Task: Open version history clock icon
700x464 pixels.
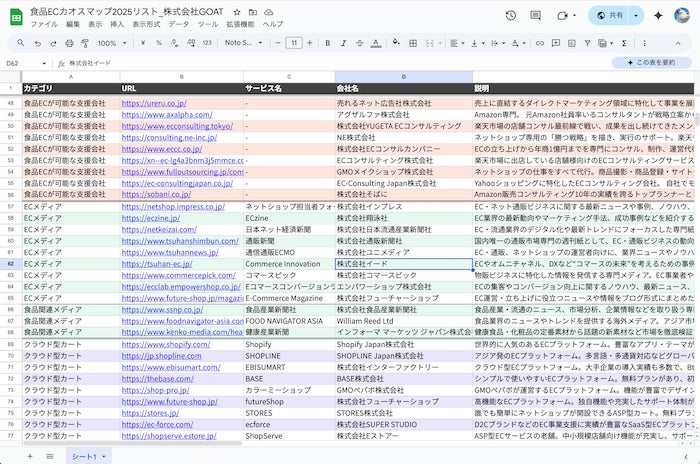Action: pos(511,16)
